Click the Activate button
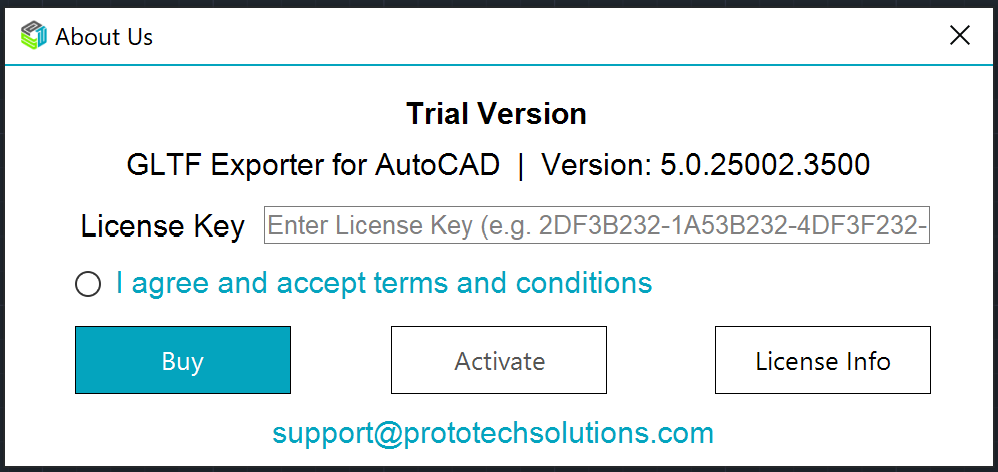 click(499, 360)
